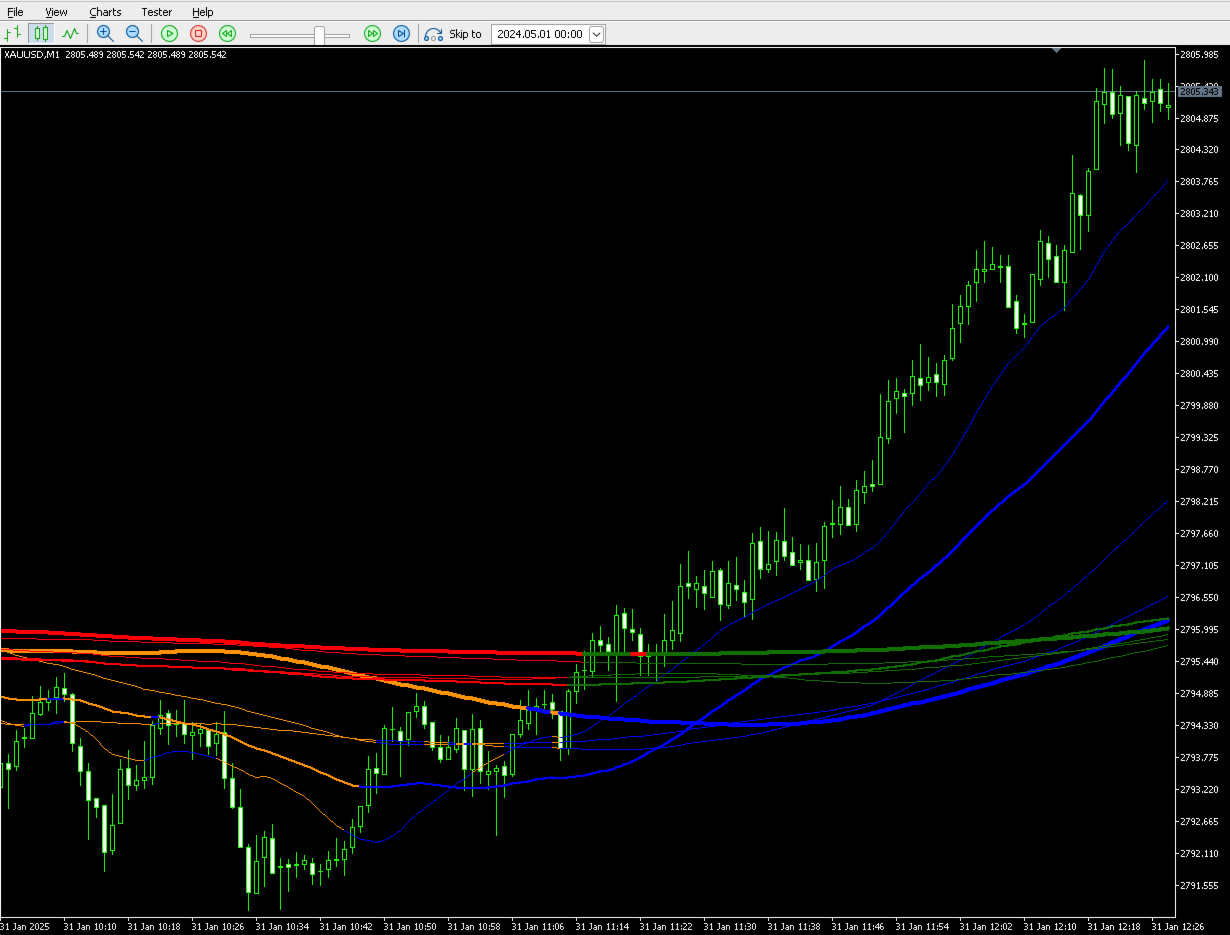
Task: Open the Help menu
Action: click(203, 12)
